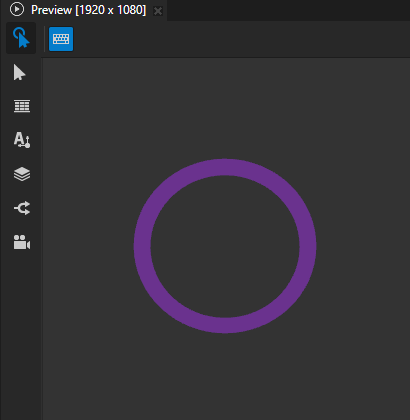
Task: Close the Preview tab
Action: (158, 11)
